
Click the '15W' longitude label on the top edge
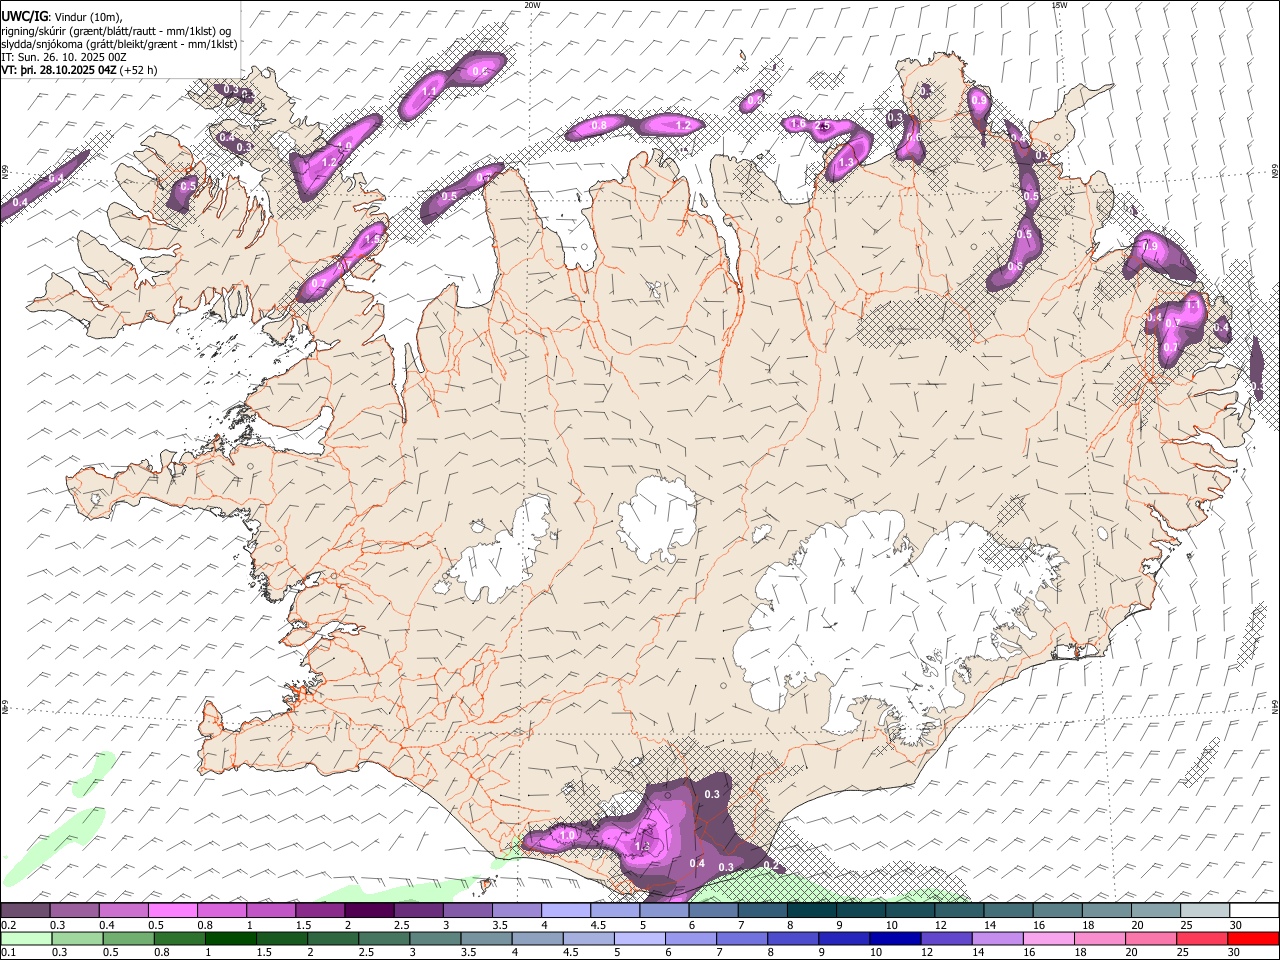coord(1060,5)
